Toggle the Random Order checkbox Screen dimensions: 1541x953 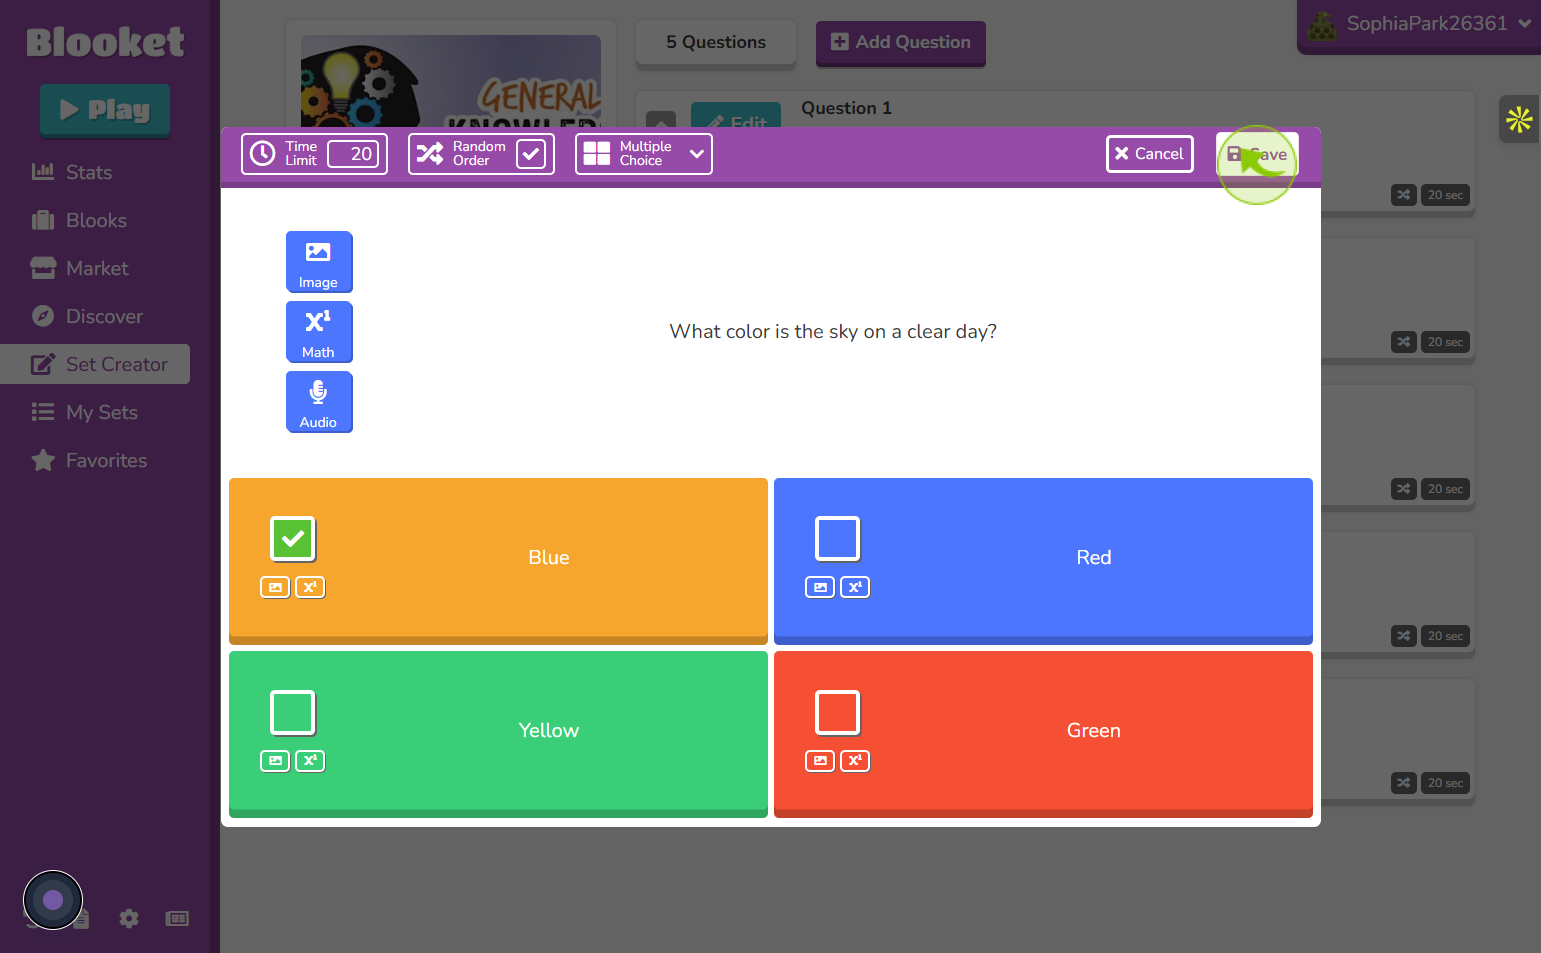click(x=531, y=154)
